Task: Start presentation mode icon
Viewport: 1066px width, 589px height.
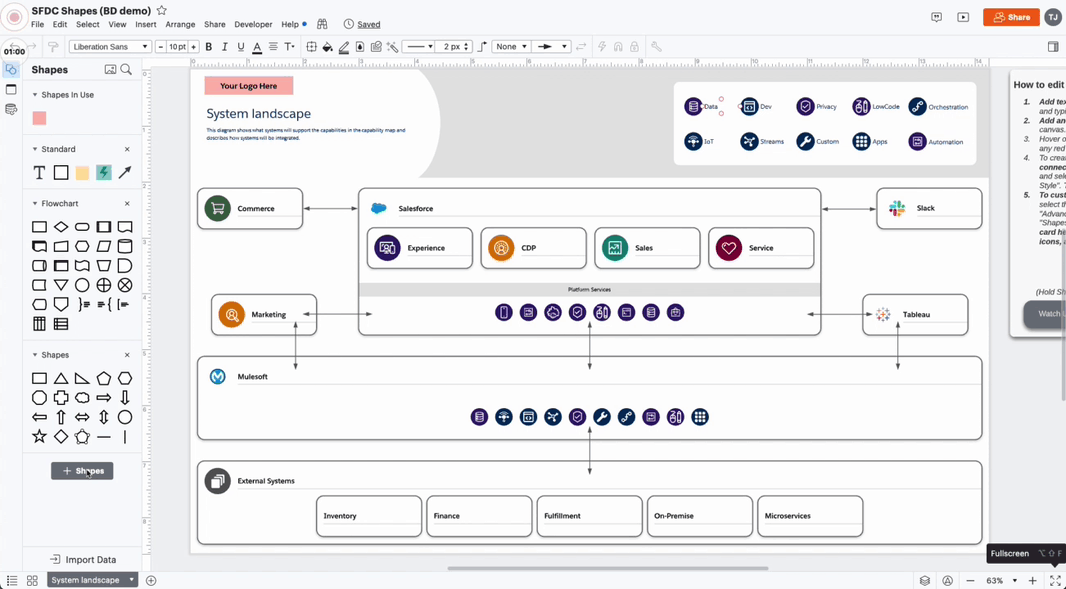Action: point(963,18)
